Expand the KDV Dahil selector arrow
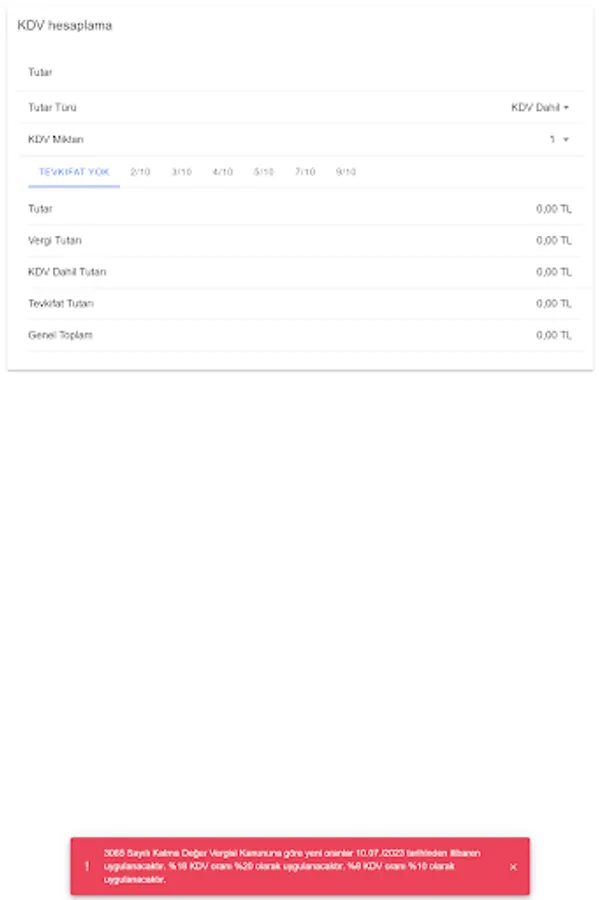The width and height of the screenshot is (599, 900). (566, 106)
